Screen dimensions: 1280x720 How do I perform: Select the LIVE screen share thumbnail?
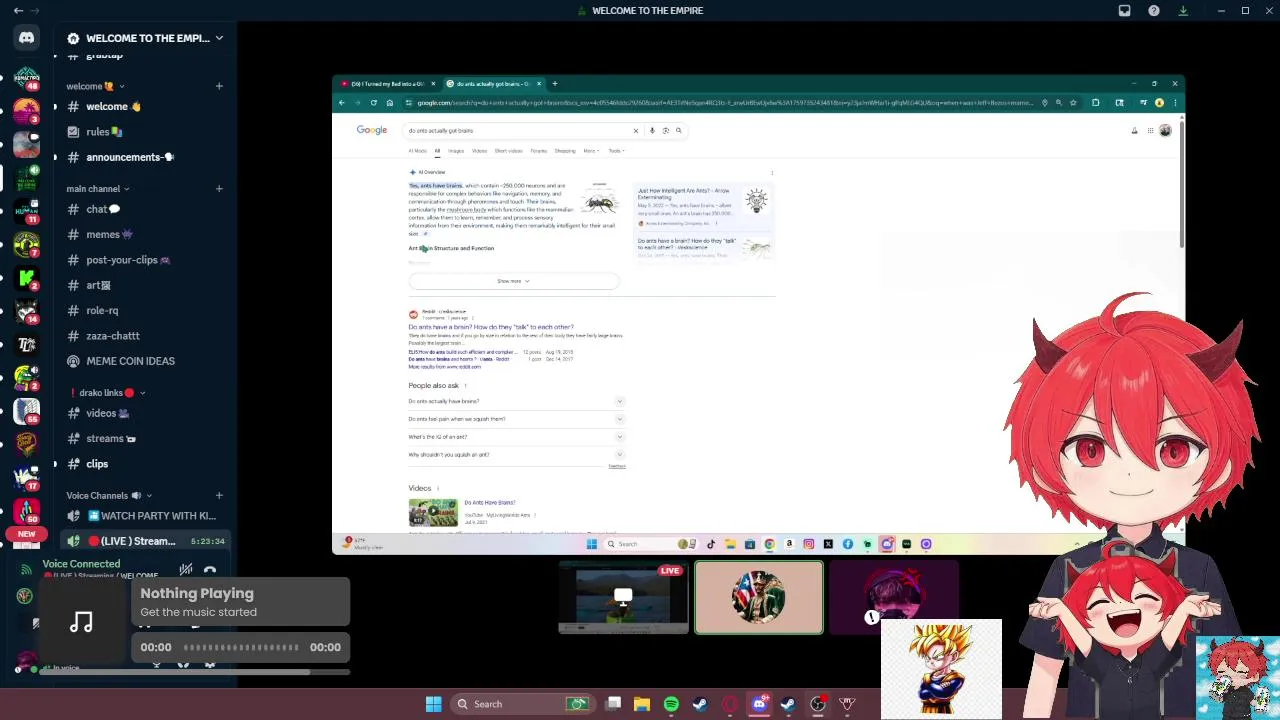coord(623,598)
